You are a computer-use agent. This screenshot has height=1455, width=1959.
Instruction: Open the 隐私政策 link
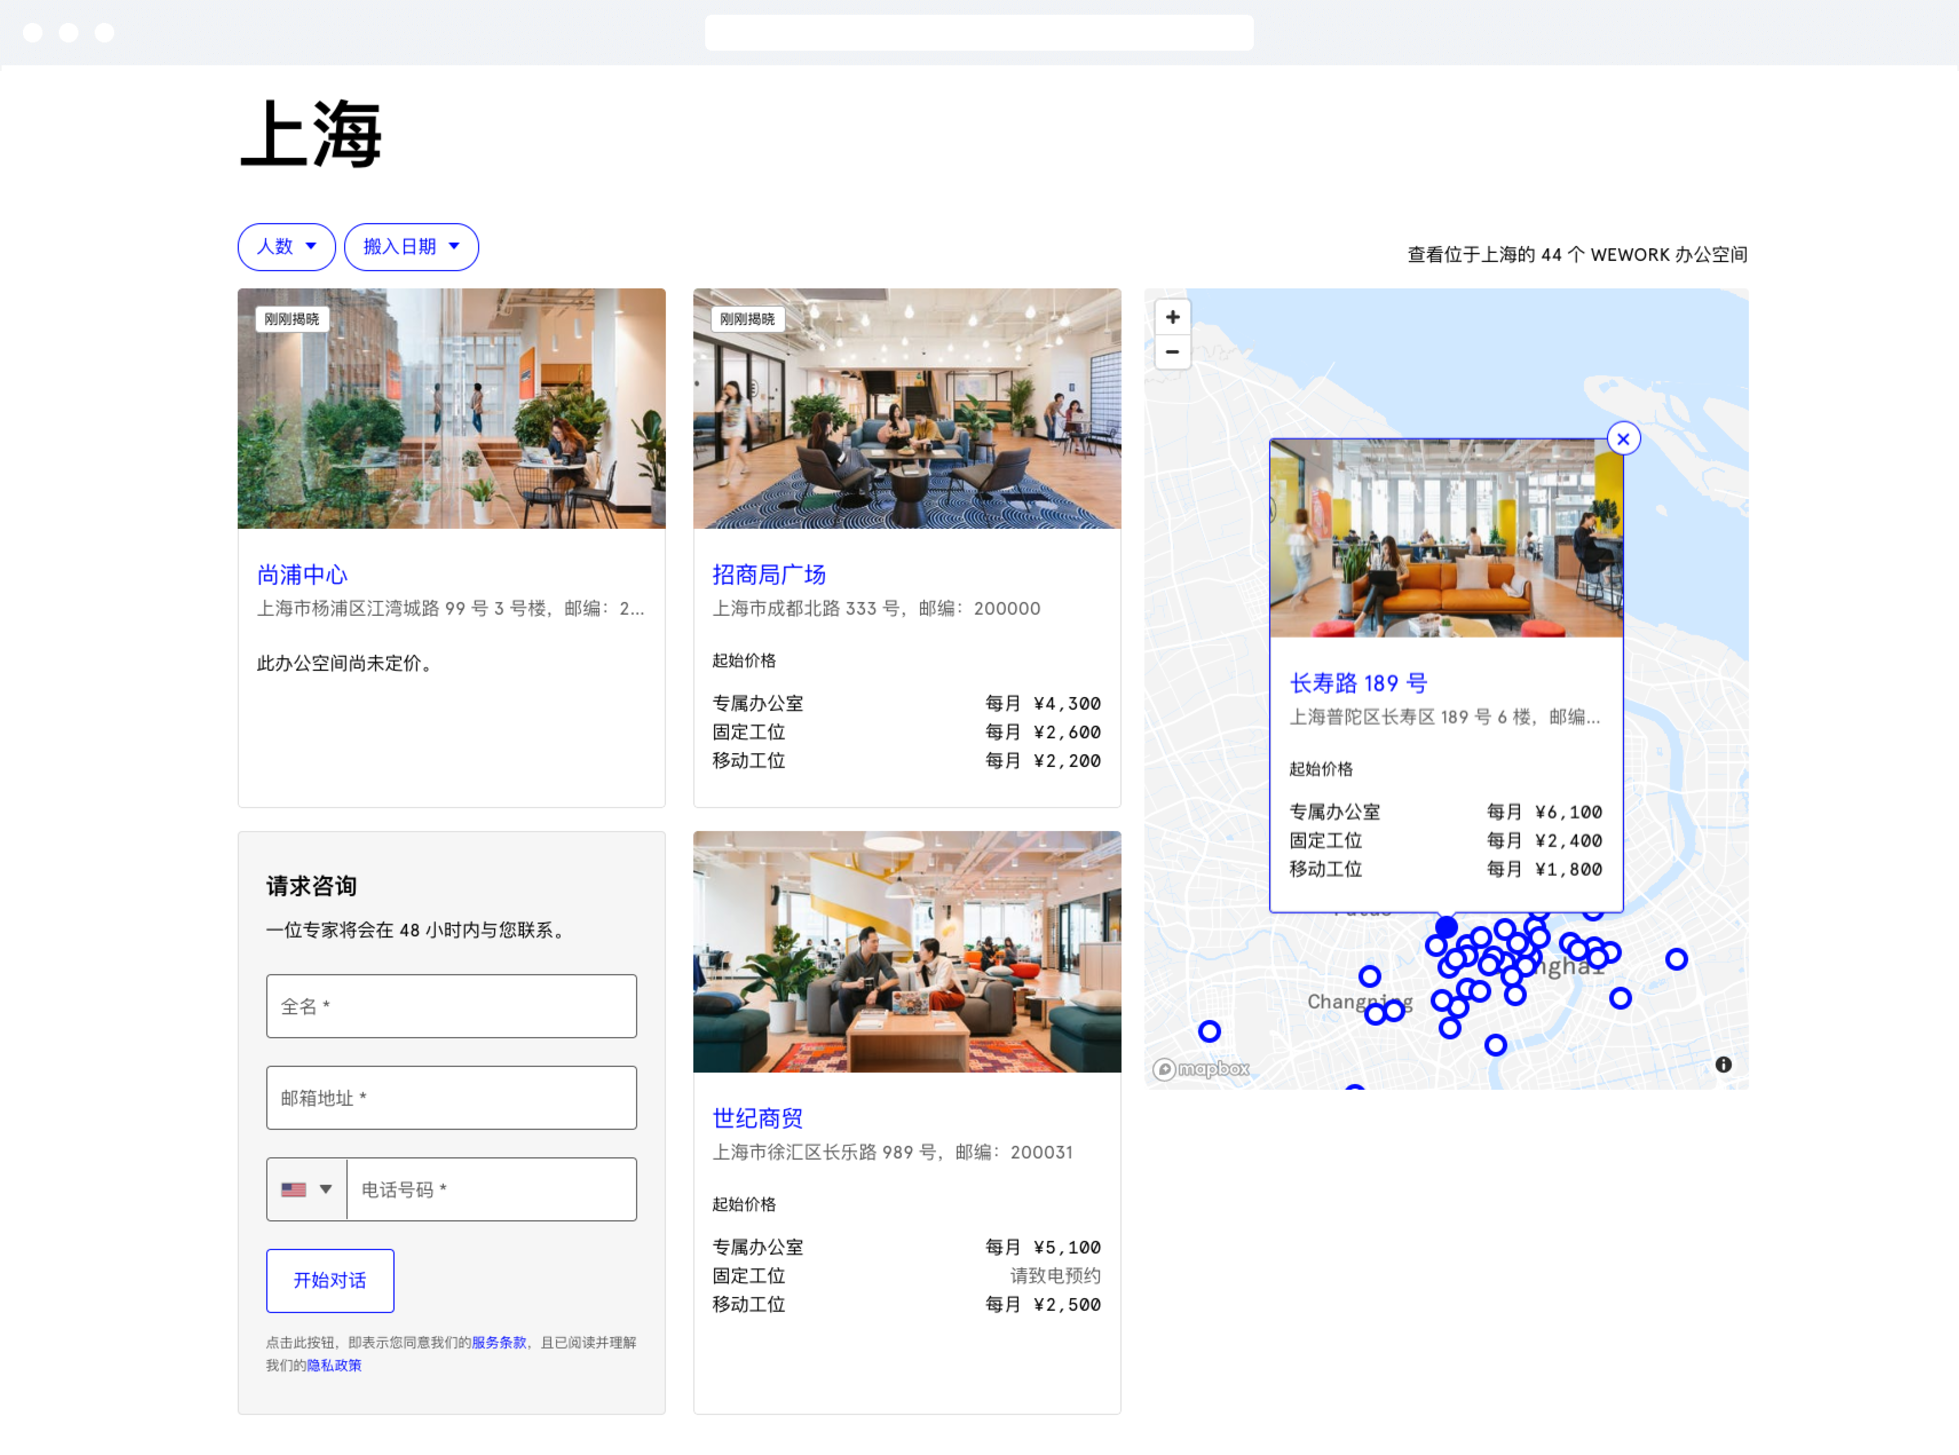coord(334,1365)
